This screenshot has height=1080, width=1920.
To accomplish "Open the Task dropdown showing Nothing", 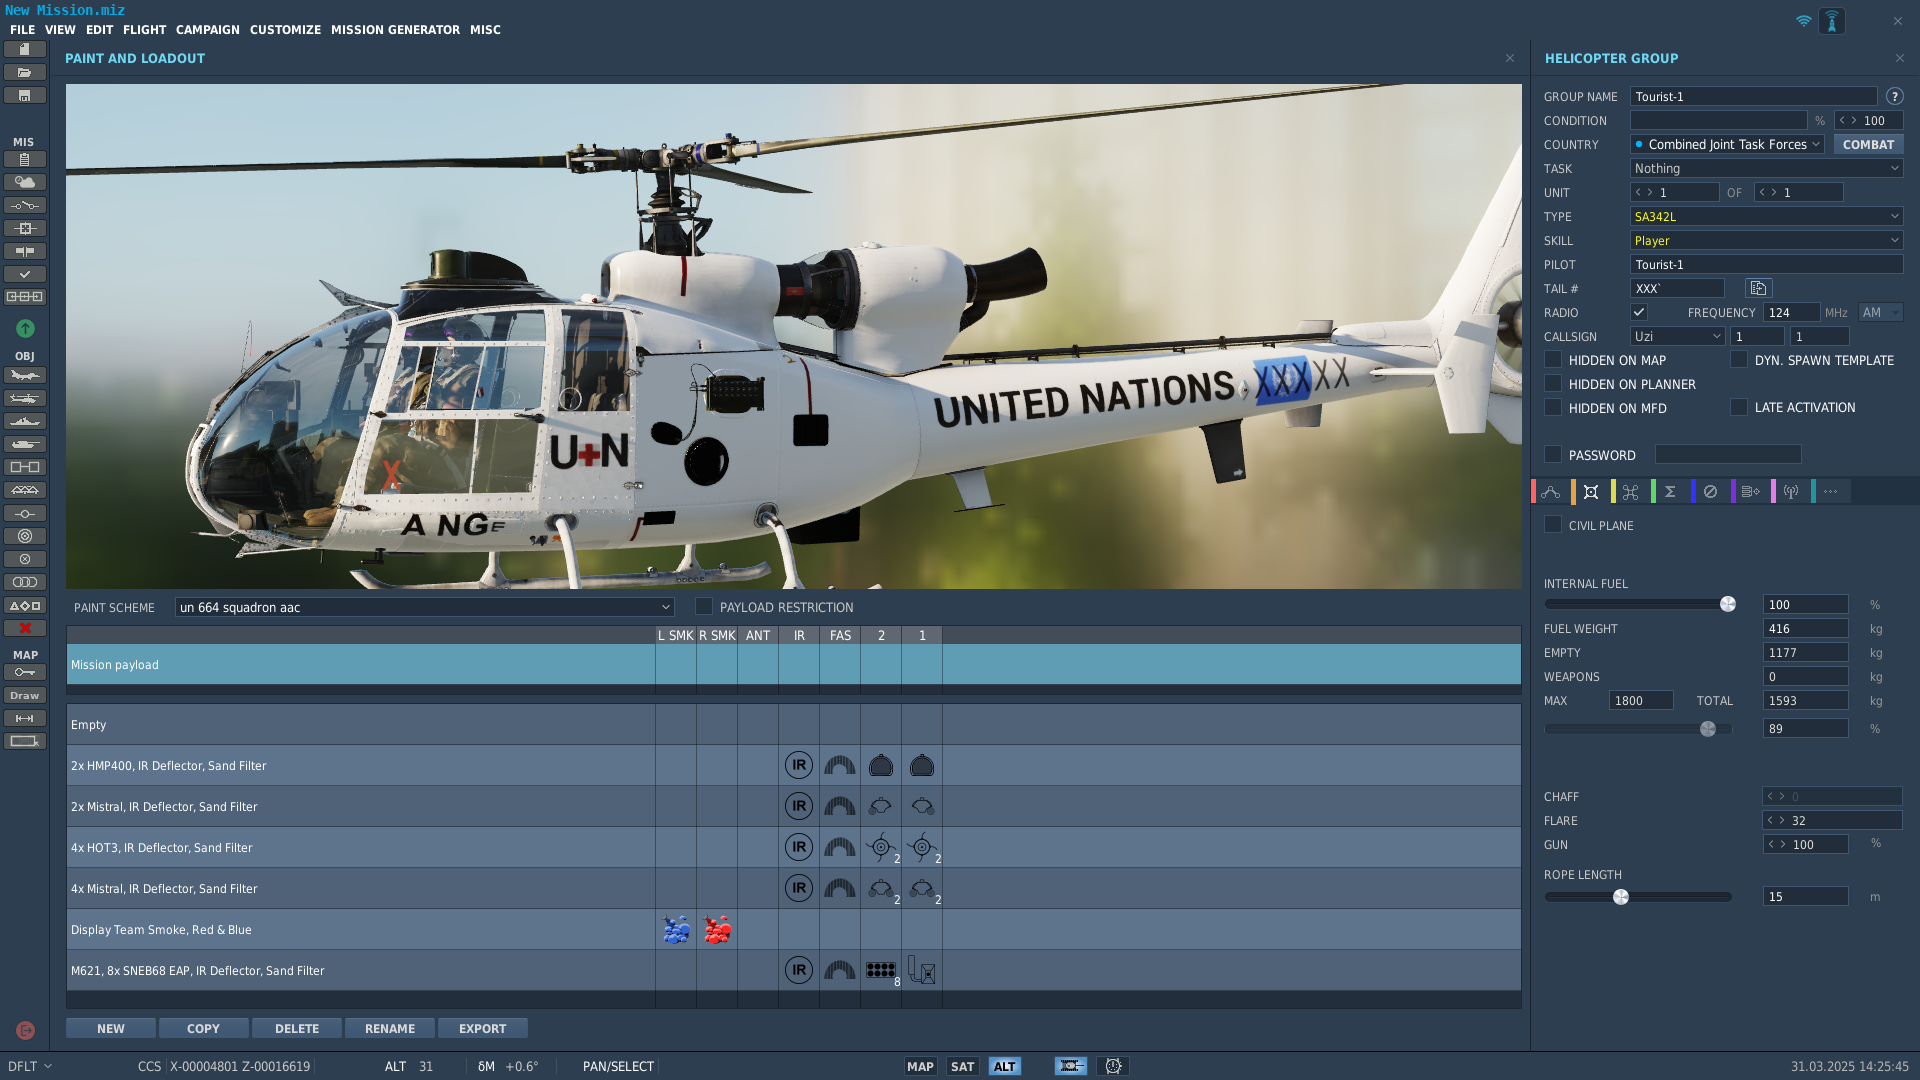I will (x=1766, y=168).
